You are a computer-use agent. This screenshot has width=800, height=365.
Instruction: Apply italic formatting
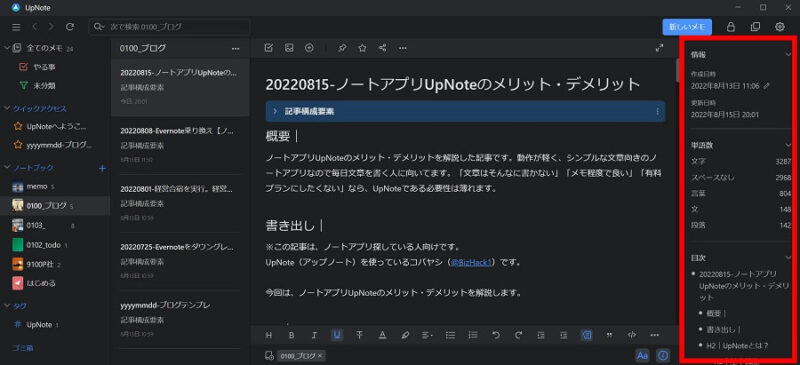coord(314,335)
